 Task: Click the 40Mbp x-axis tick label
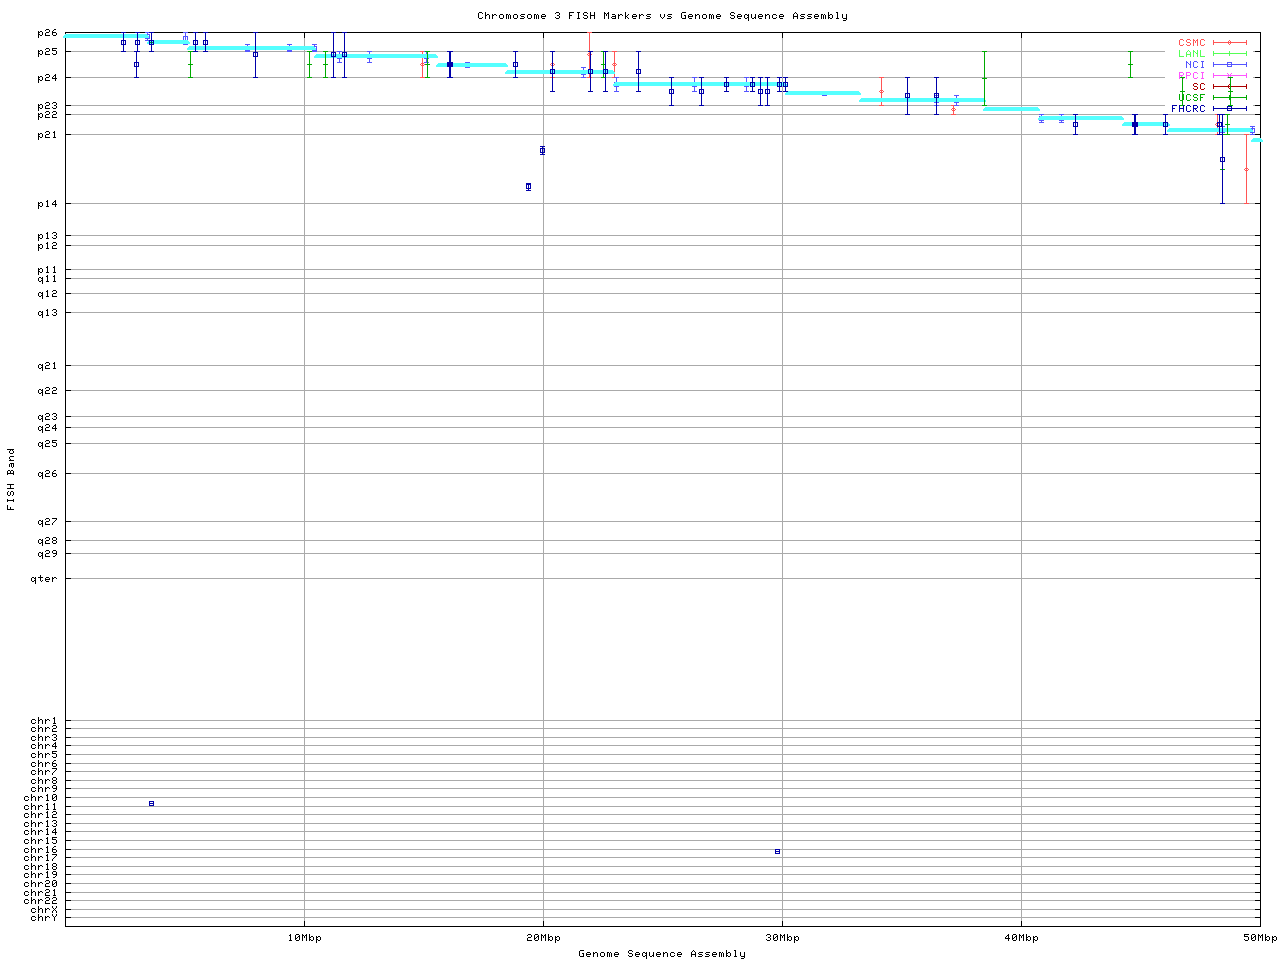[x=1021, y=938]
